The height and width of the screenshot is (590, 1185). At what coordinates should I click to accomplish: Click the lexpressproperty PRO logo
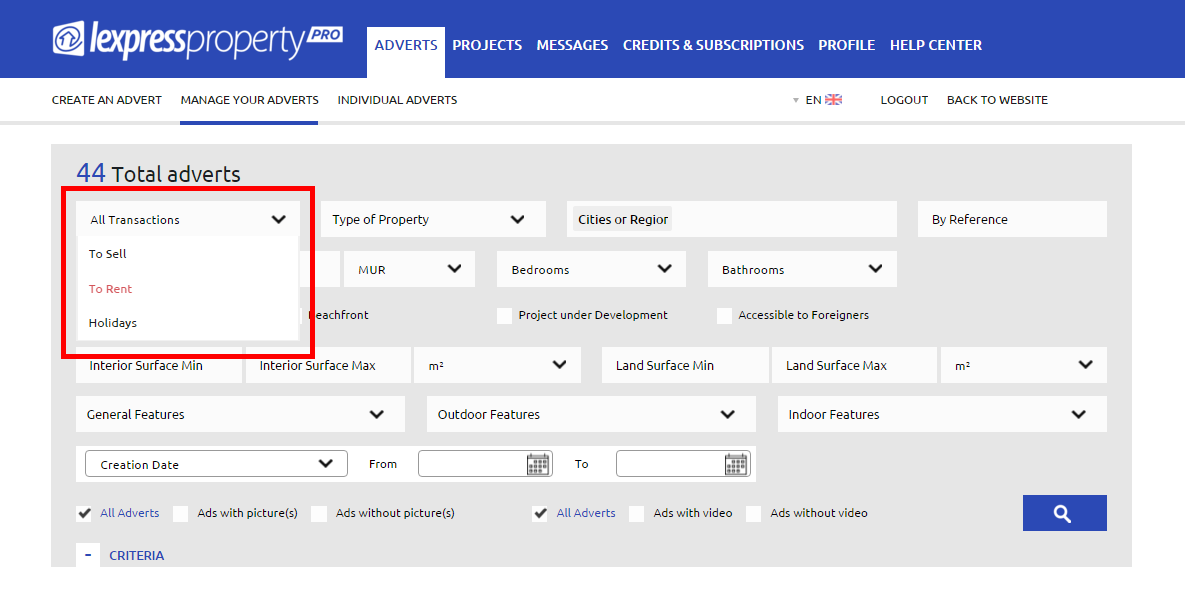coord(198,41)
